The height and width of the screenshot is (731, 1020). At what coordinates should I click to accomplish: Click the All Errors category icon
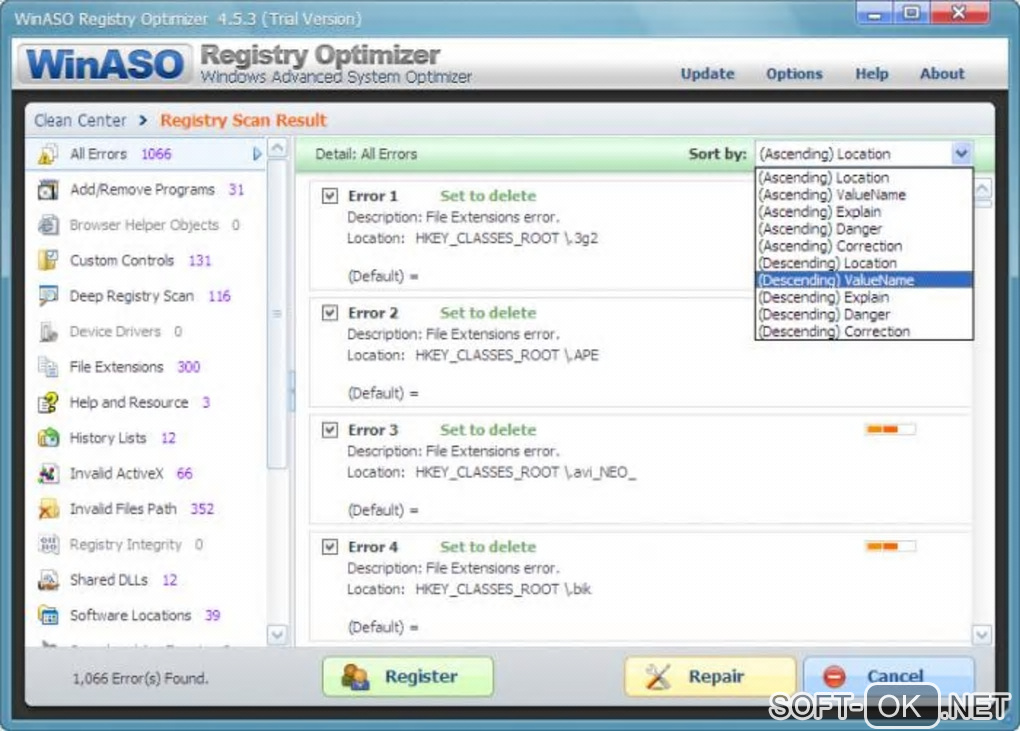coord(48,155)
